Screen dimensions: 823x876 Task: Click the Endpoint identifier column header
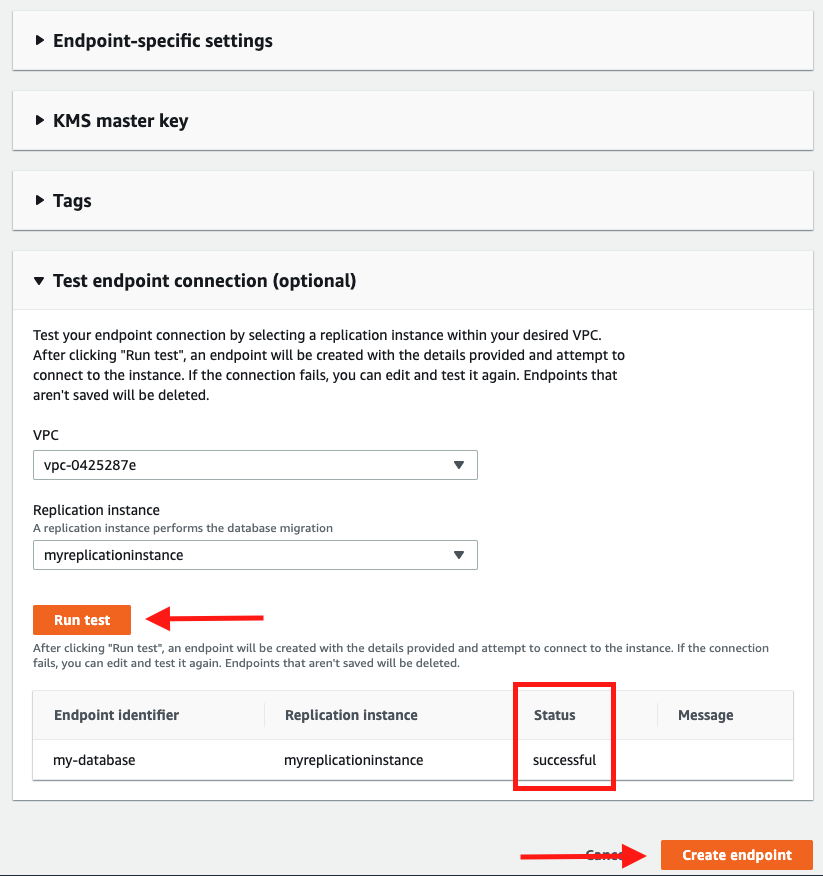(x=115, y=715)
